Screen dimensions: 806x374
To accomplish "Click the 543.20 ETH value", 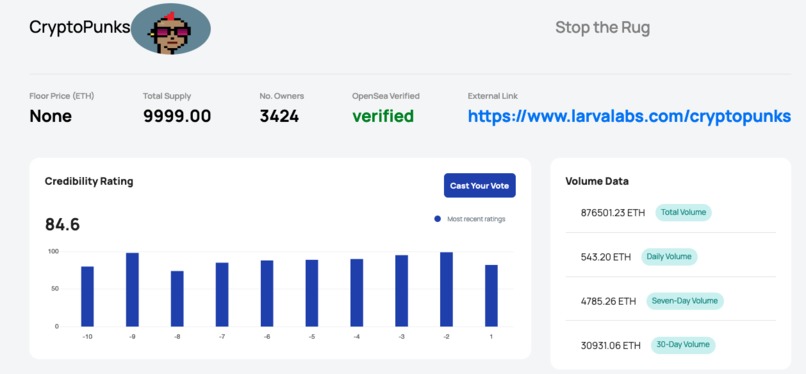I will click(x=606, y=257).
